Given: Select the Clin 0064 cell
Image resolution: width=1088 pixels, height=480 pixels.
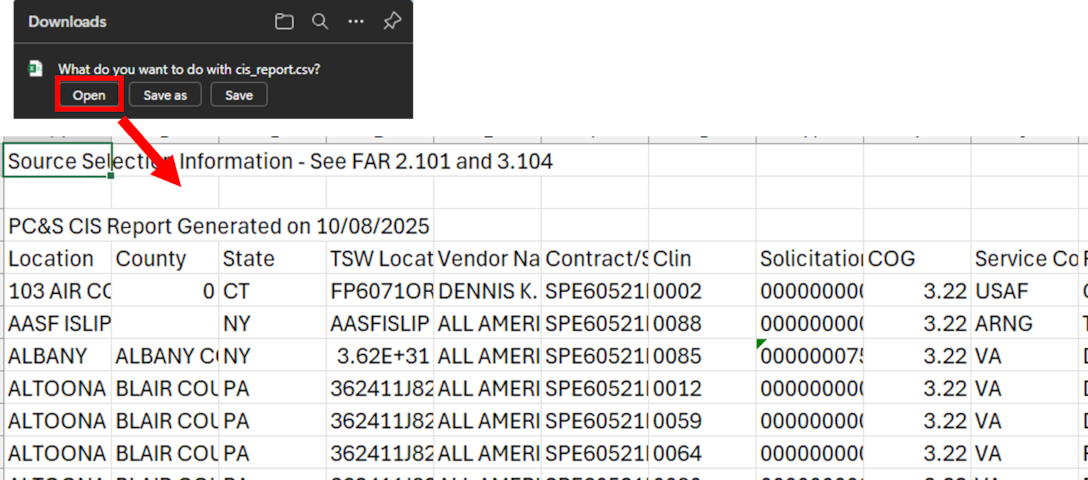Looking at the screenshot, I should click(702, 453).
